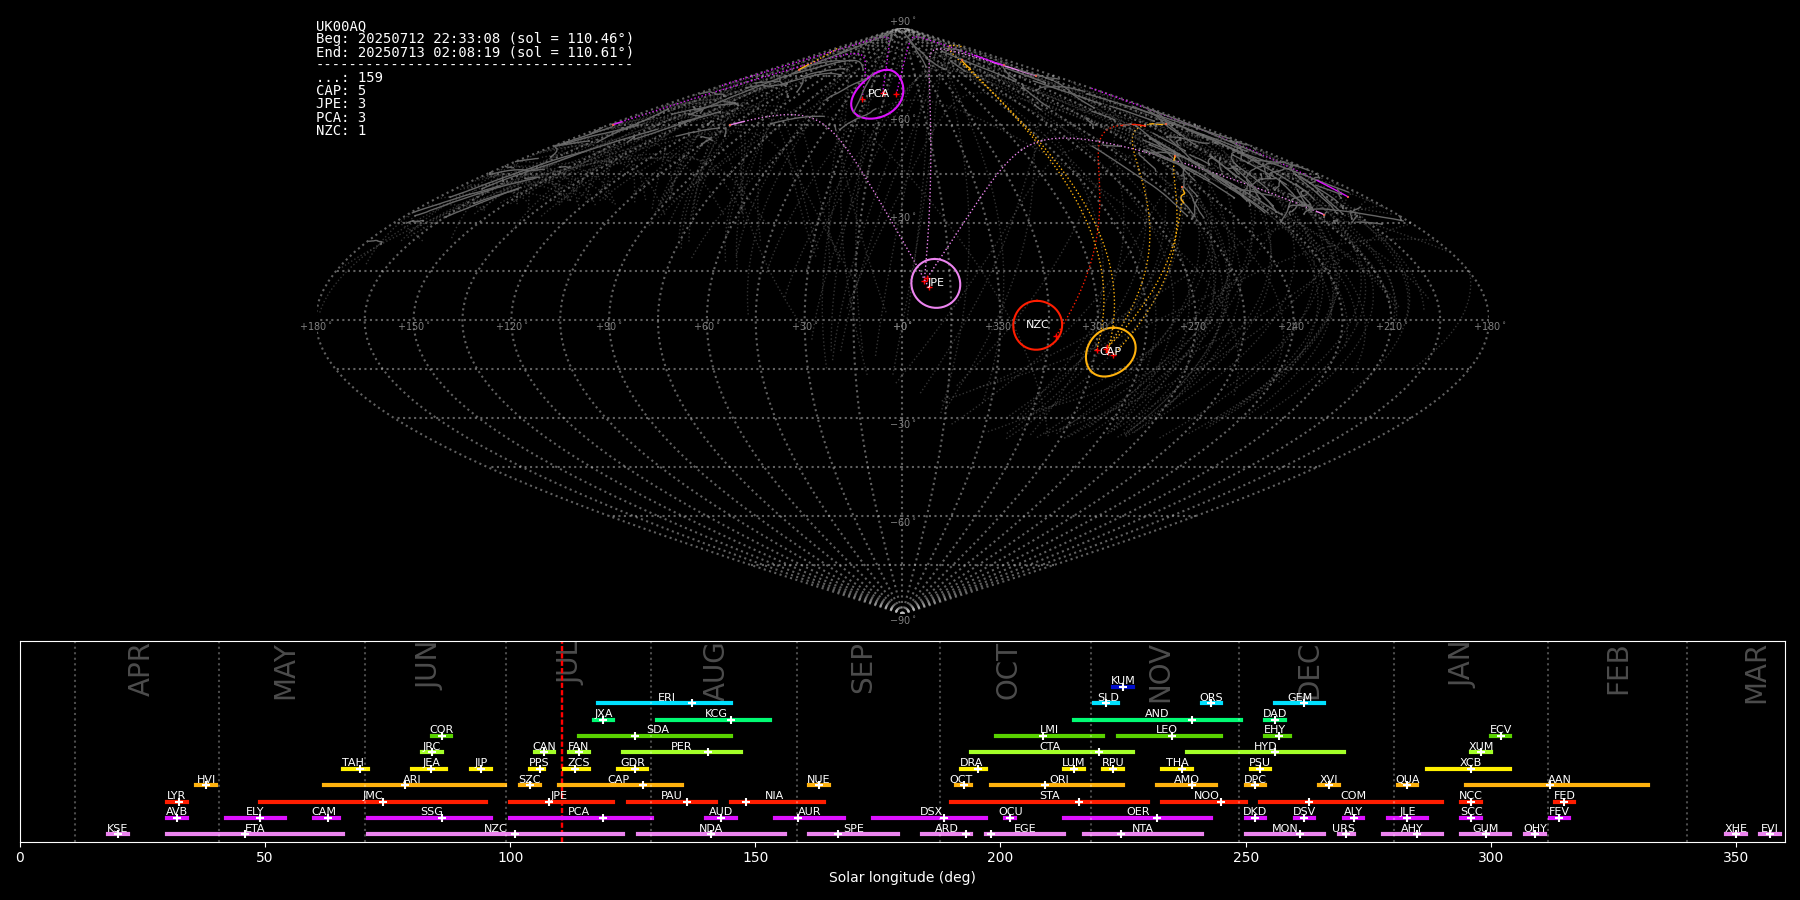Click the 'NZC: 1' legend entry
This screenshot has height=900, width=1800.
[x=341, y=131]
